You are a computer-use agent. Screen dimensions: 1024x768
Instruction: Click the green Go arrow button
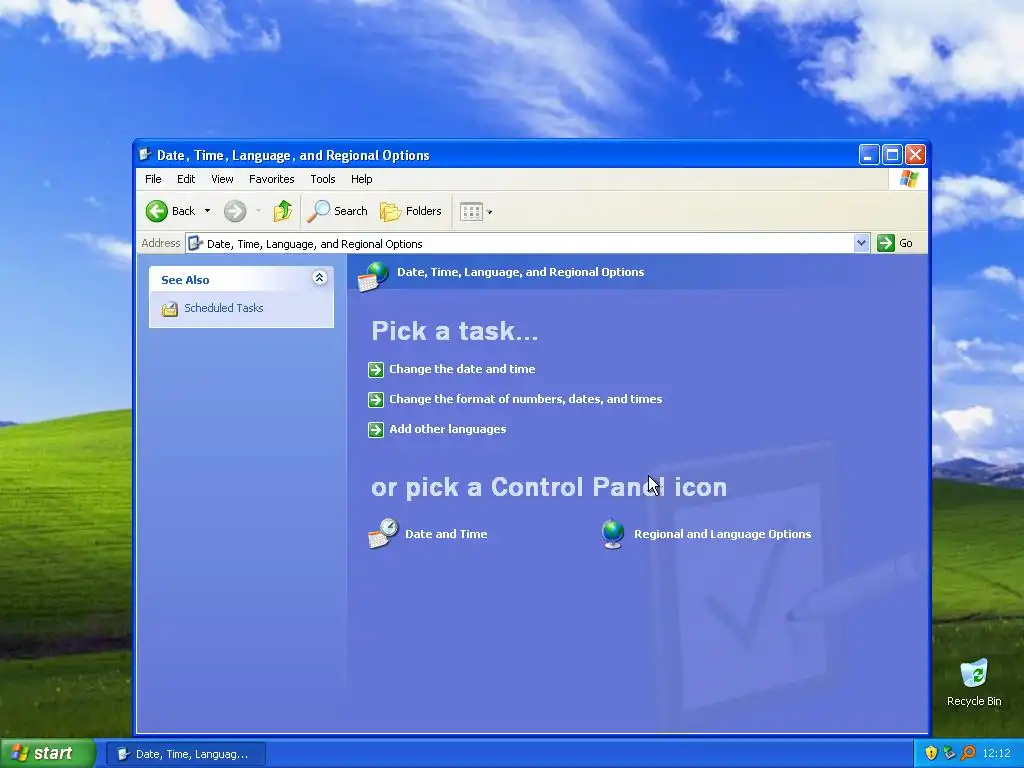click(886, 243)
